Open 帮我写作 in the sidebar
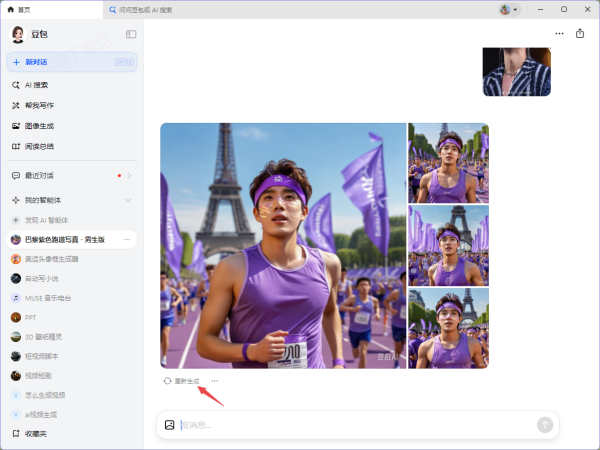 click(39, 105)
